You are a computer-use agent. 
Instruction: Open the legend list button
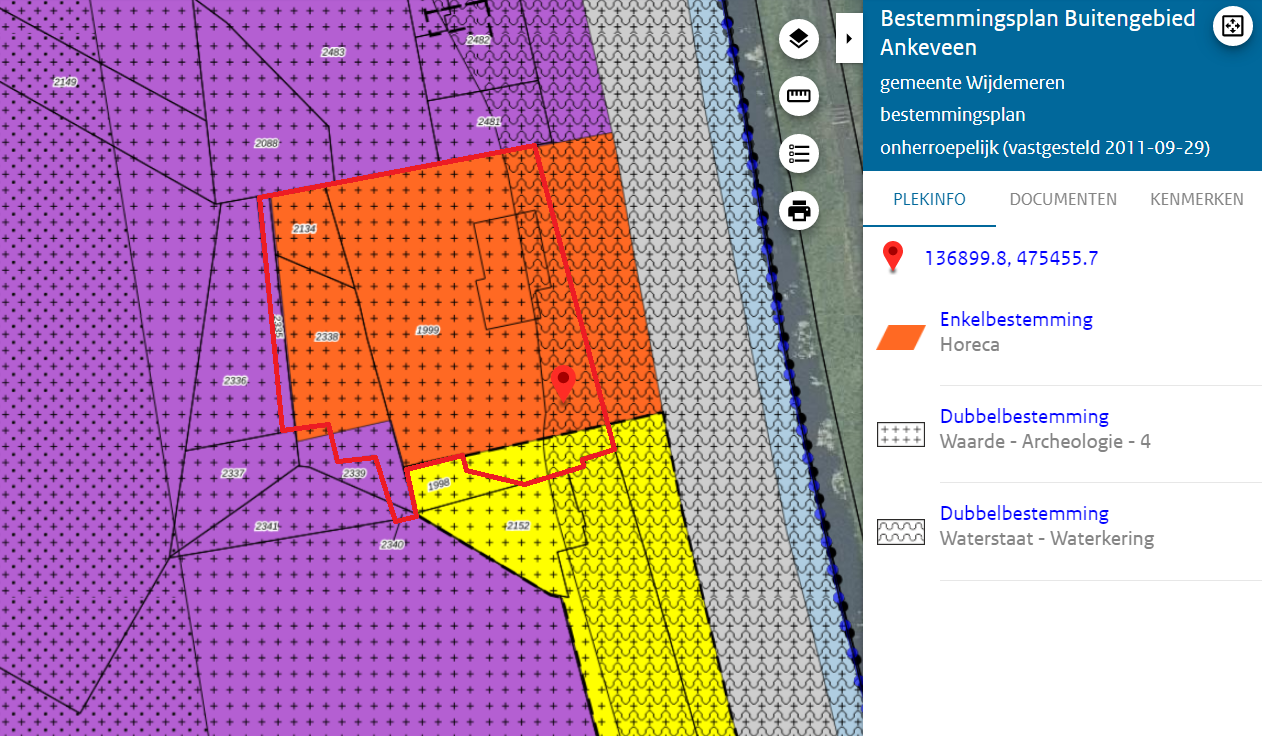click(798, 154)
